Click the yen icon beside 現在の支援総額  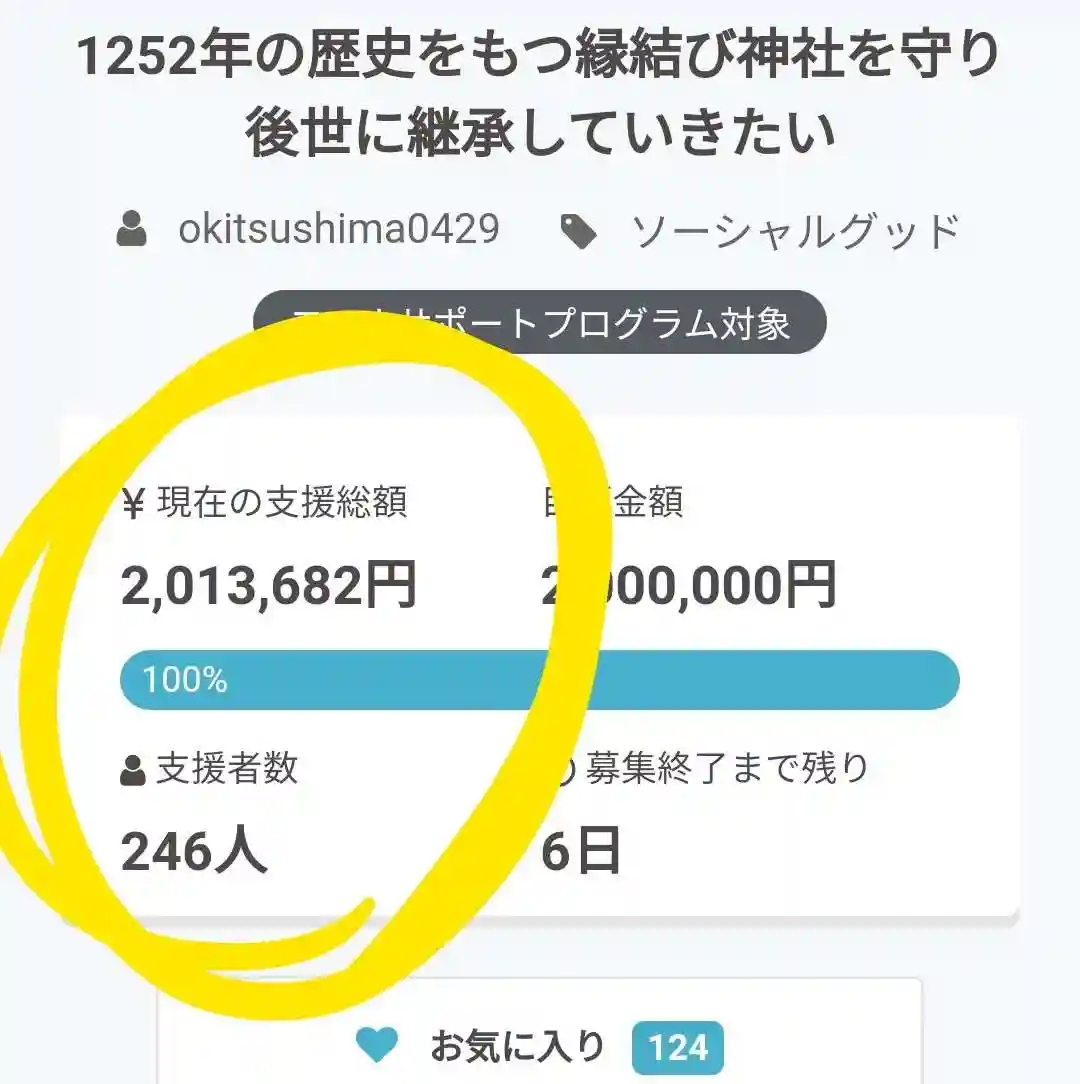click(134, 505)
